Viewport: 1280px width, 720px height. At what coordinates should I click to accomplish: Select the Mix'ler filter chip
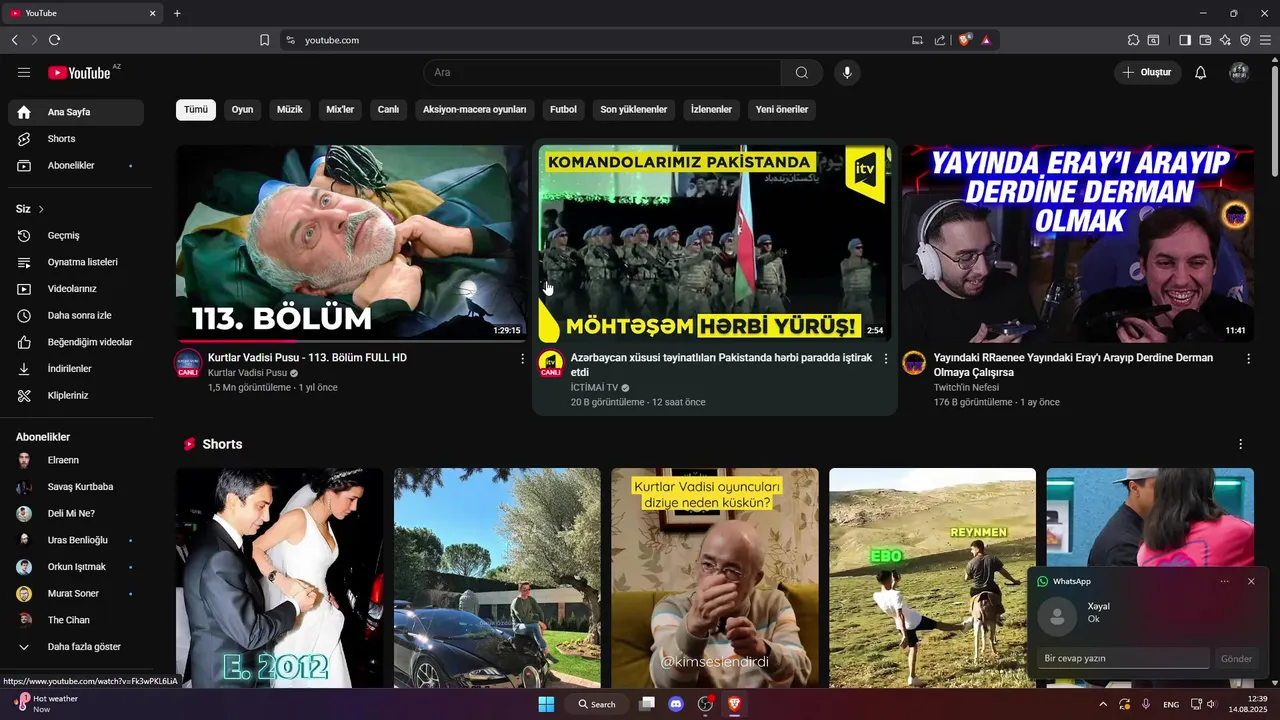340,109
